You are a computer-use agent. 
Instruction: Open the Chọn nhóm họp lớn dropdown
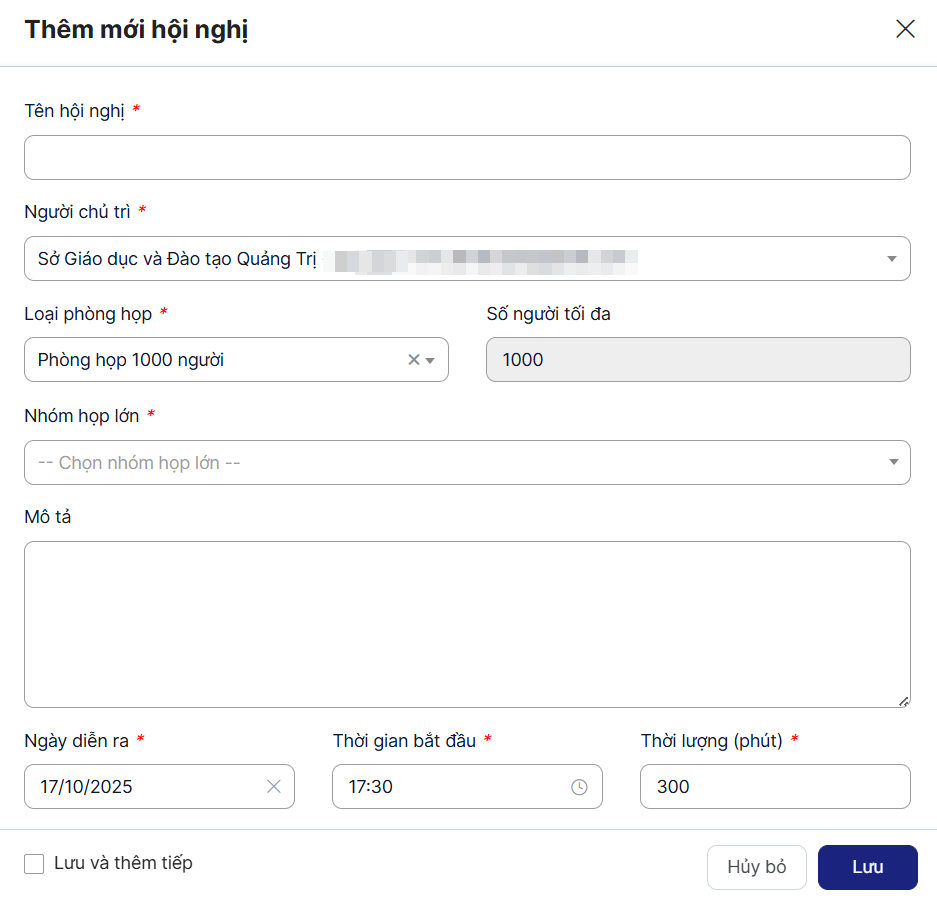pos(467,463)
